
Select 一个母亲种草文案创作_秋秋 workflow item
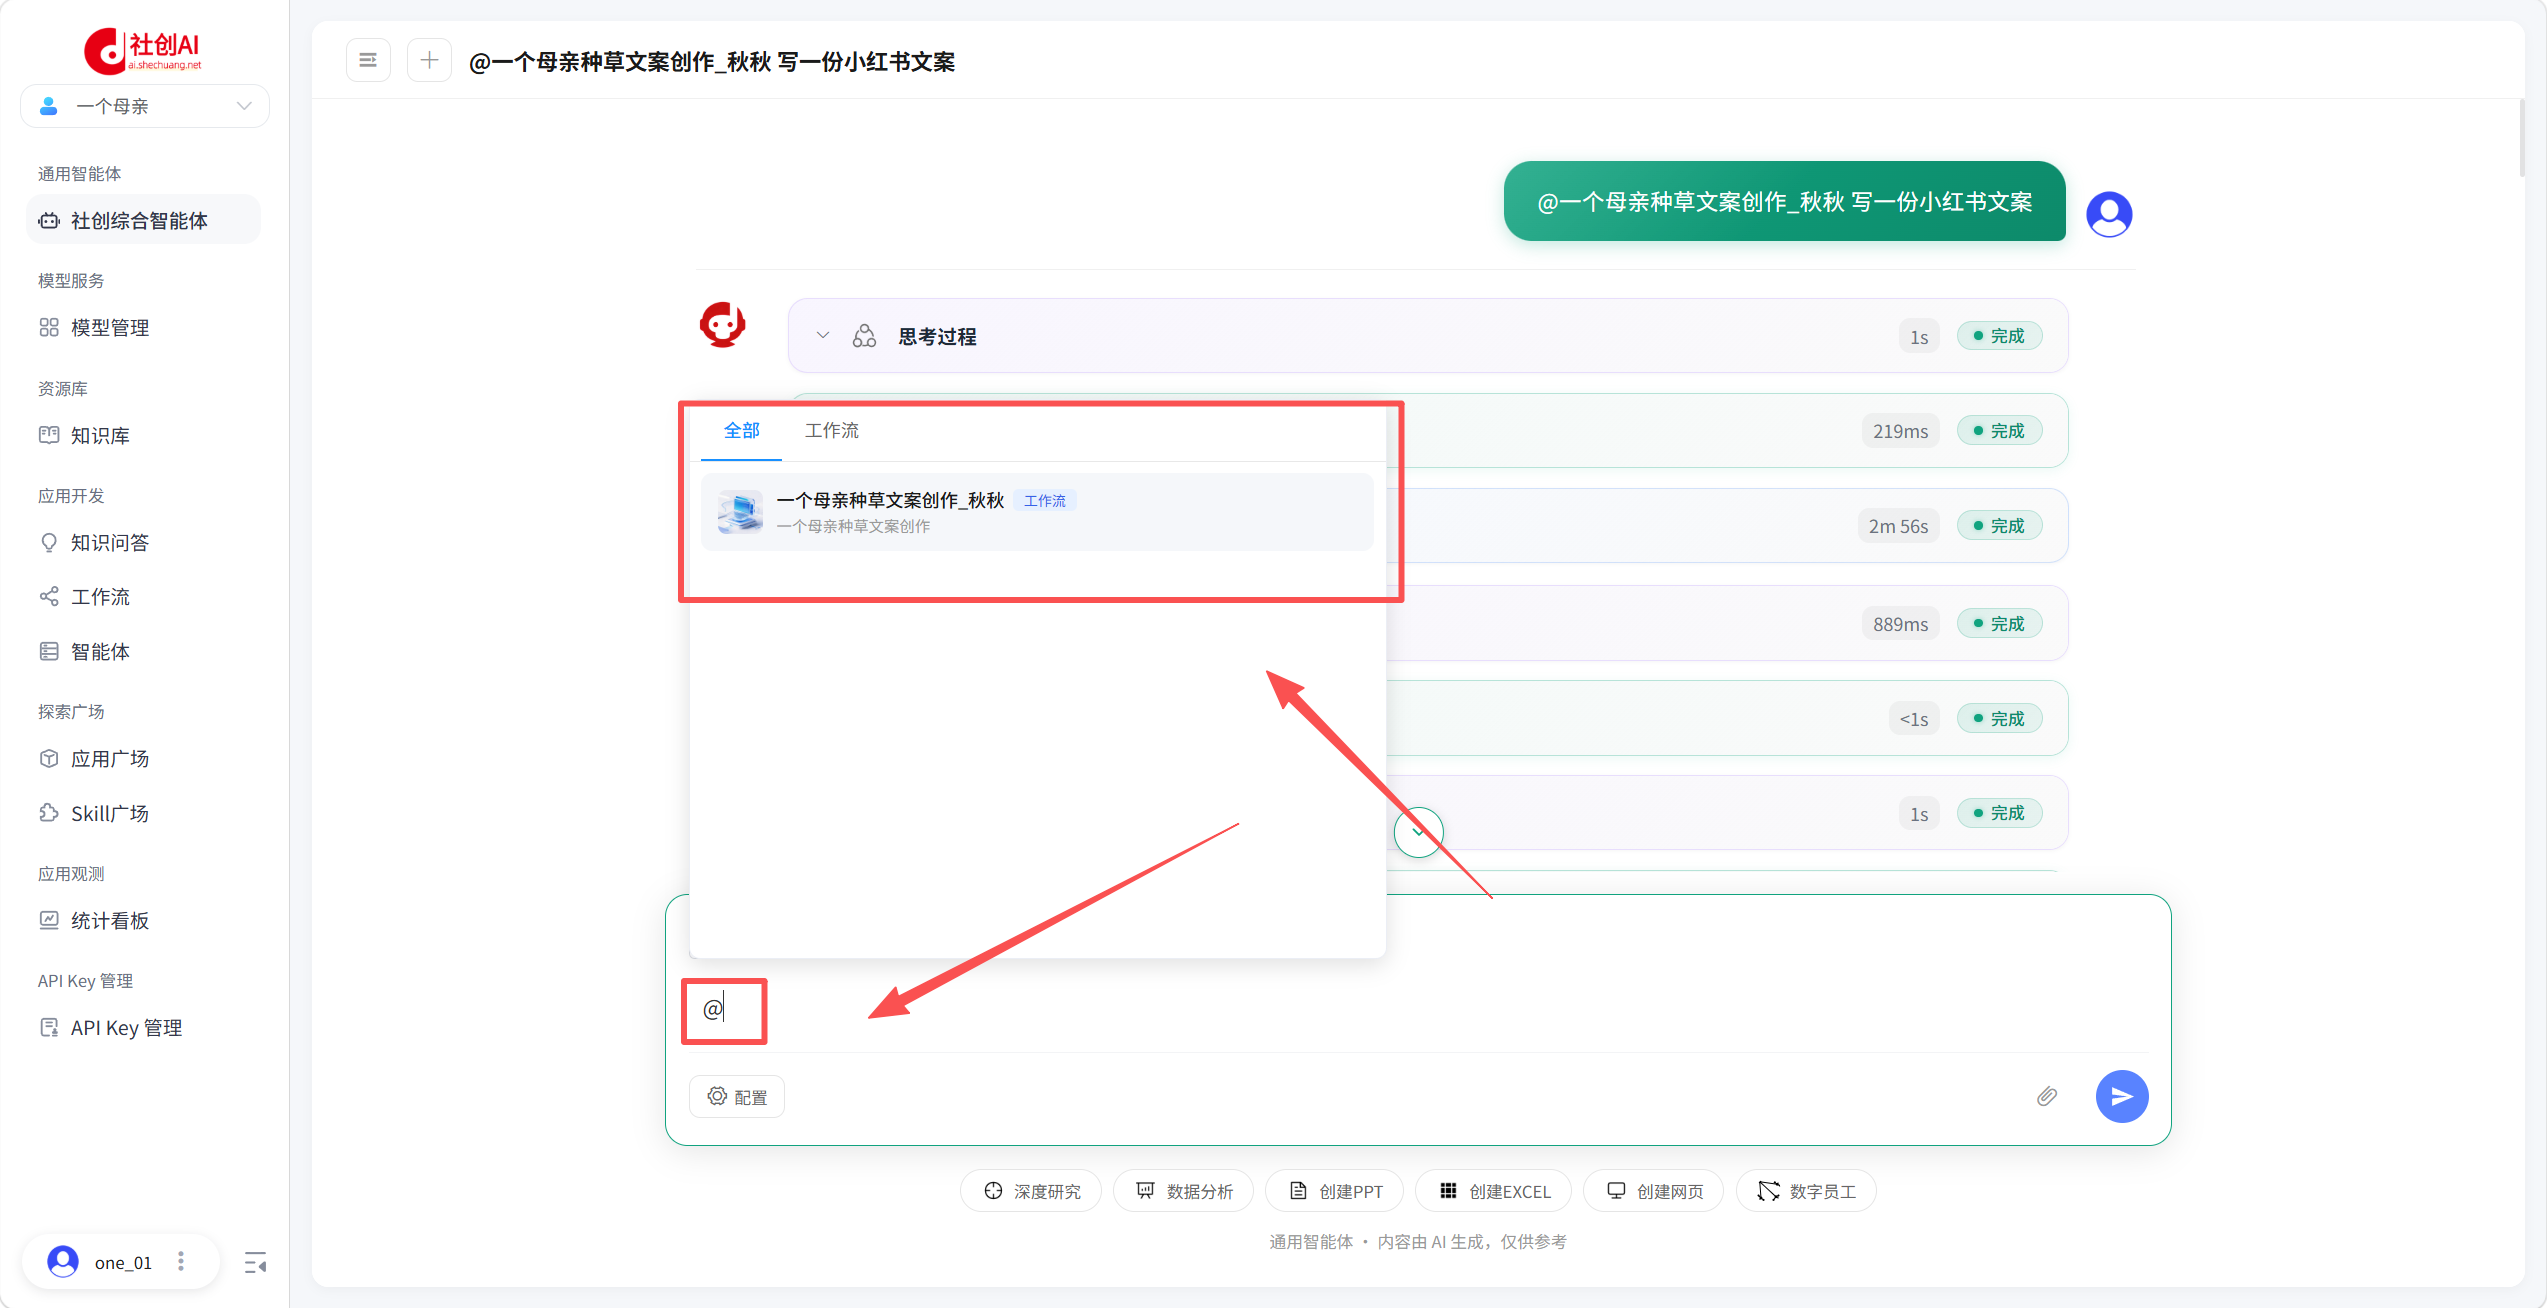click(x=1037, y=512)
